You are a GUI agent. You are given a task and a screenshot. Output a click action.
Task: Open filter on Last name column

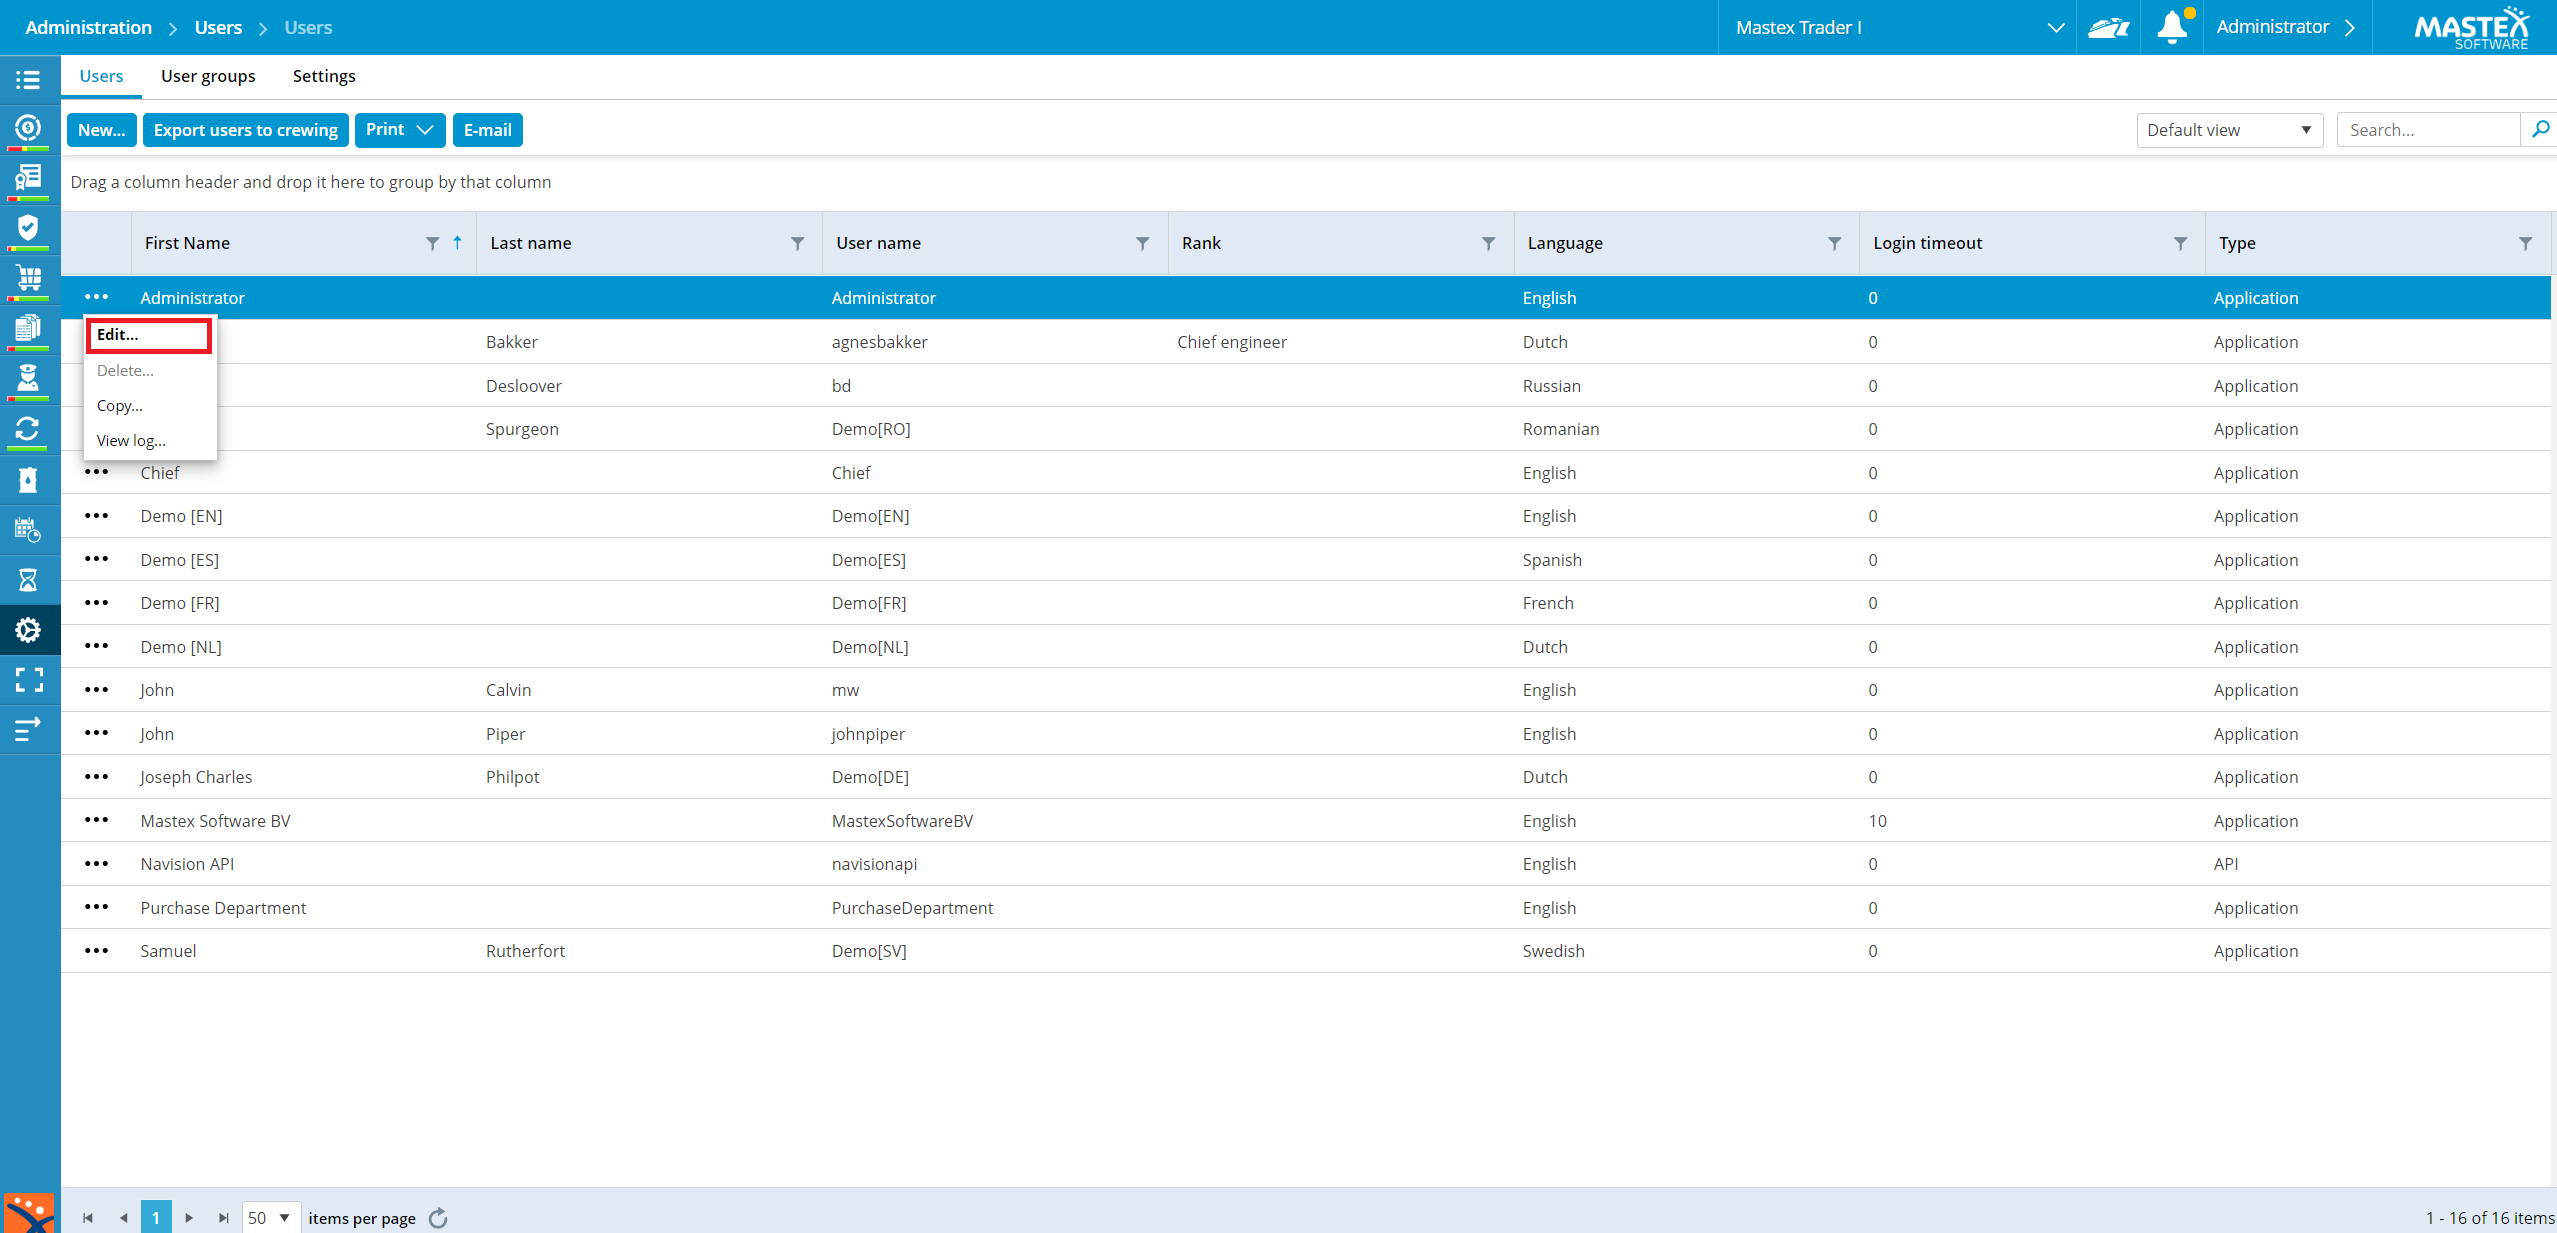pos(797,243)
